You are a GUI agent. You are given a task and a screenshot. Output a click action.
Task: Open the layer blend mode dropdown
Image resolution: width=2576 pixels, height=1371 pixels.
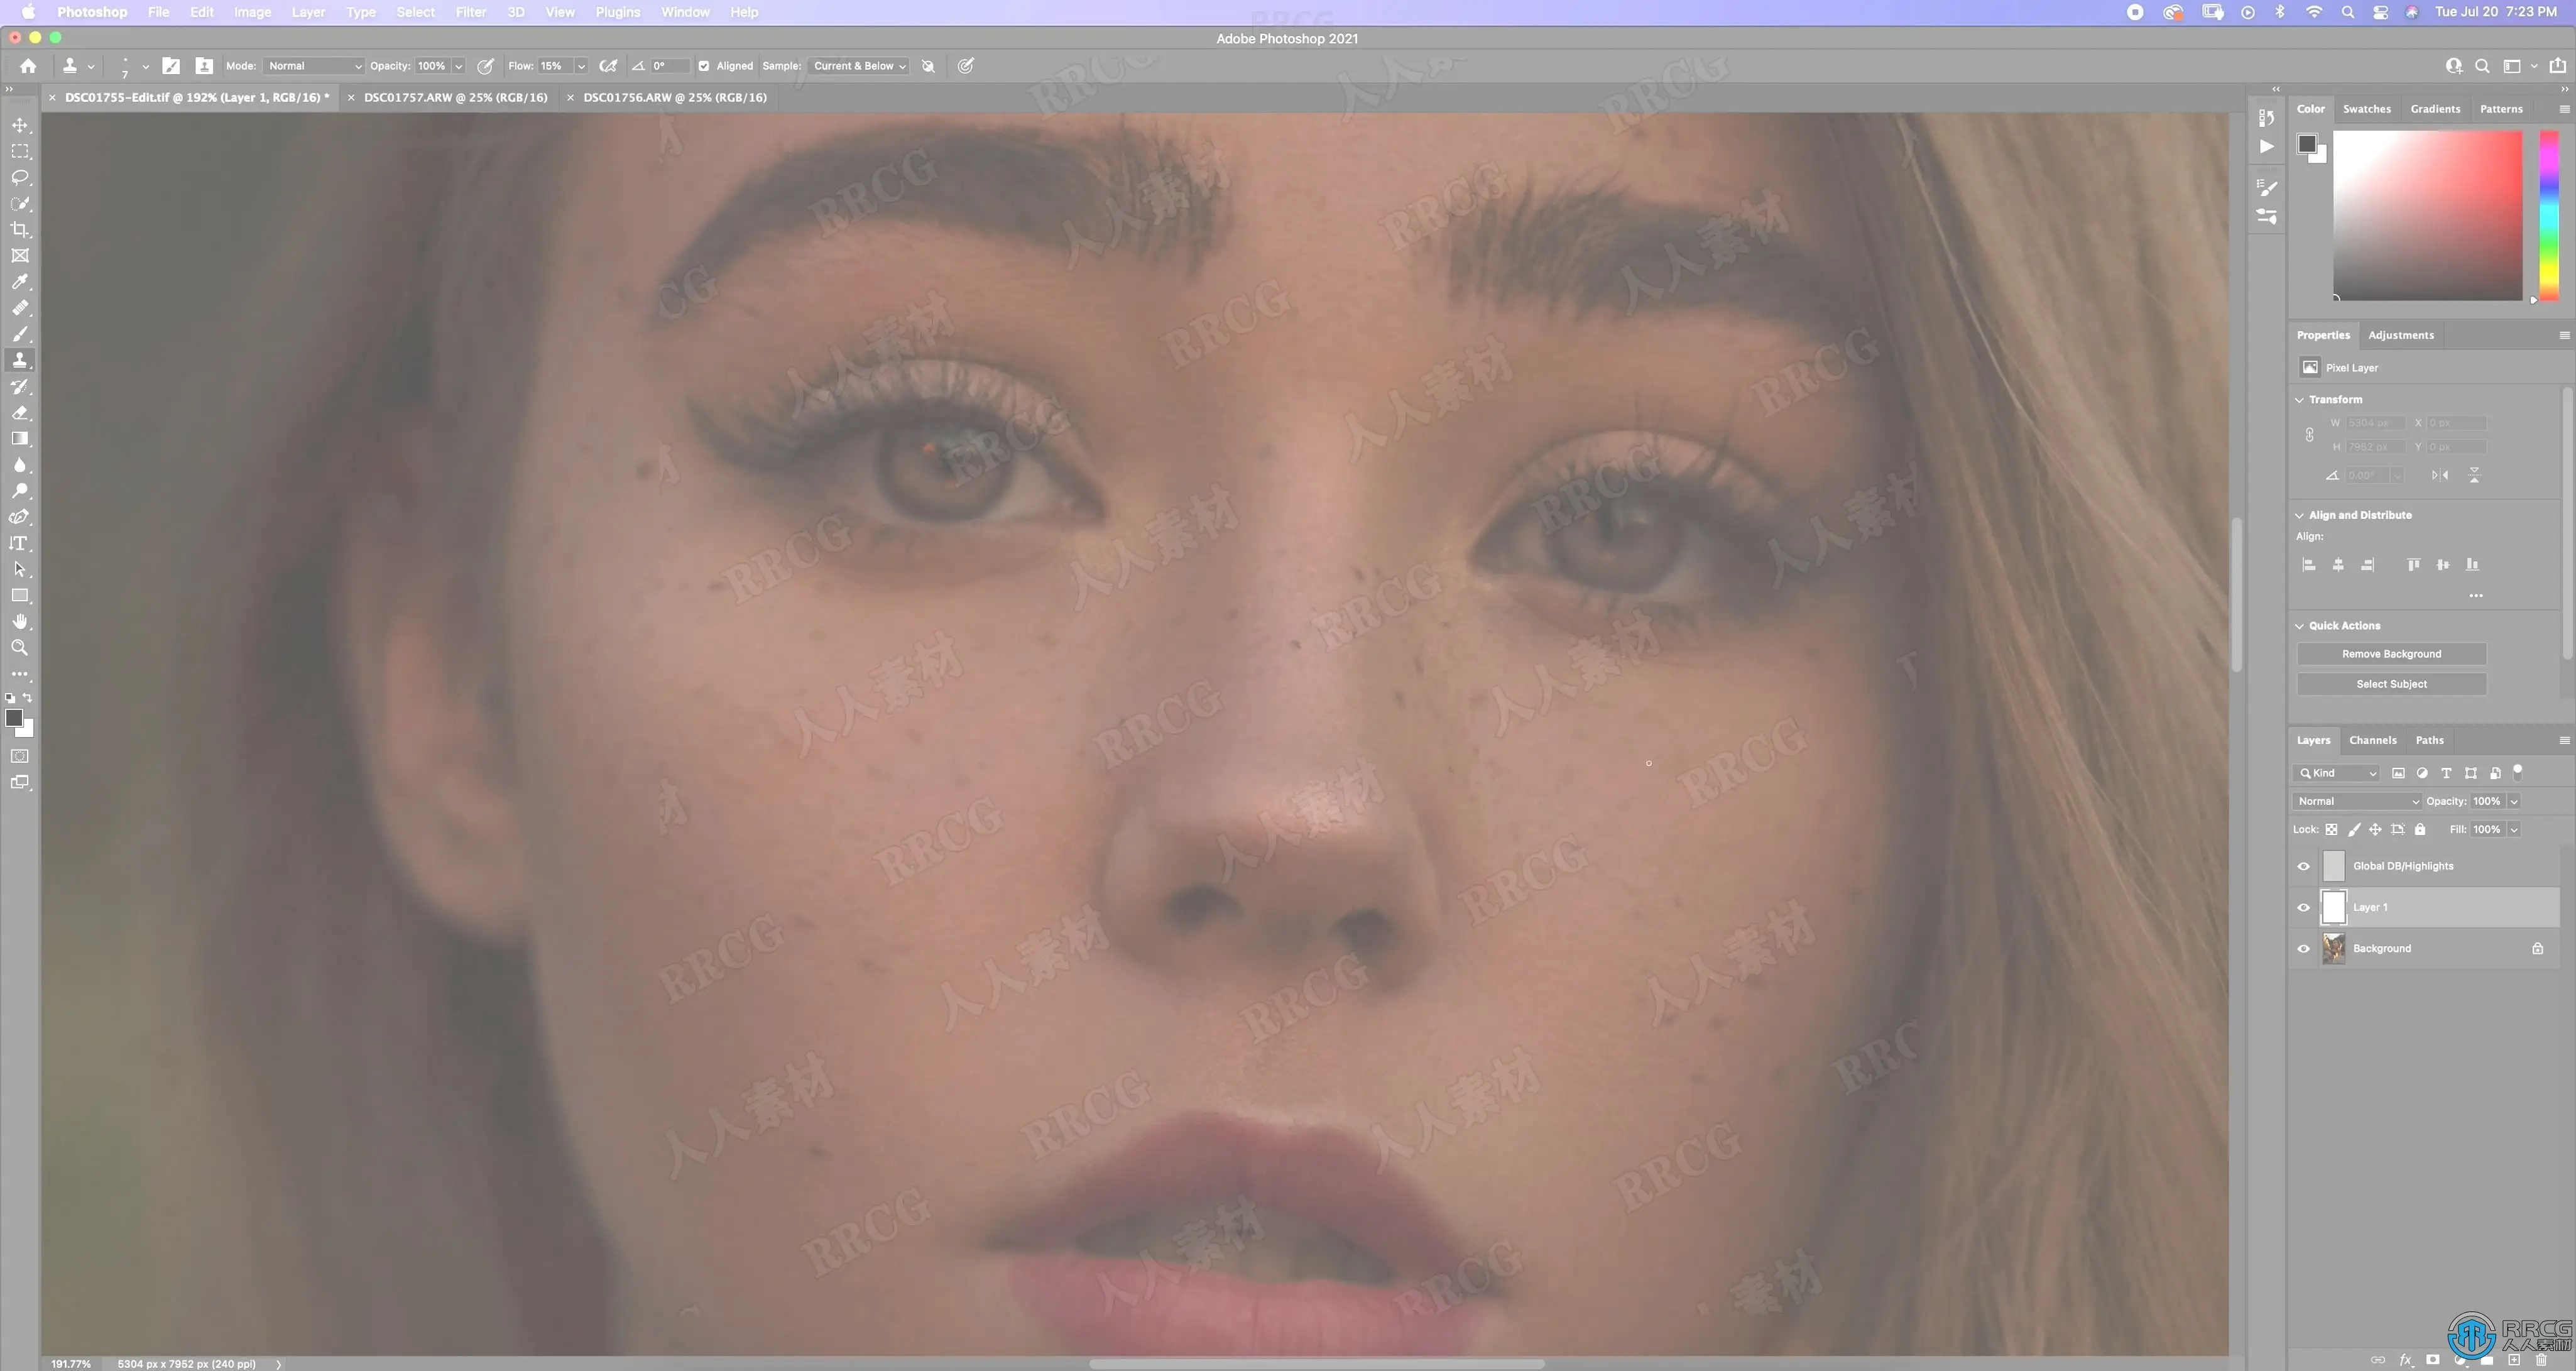tap(2357, 801)
